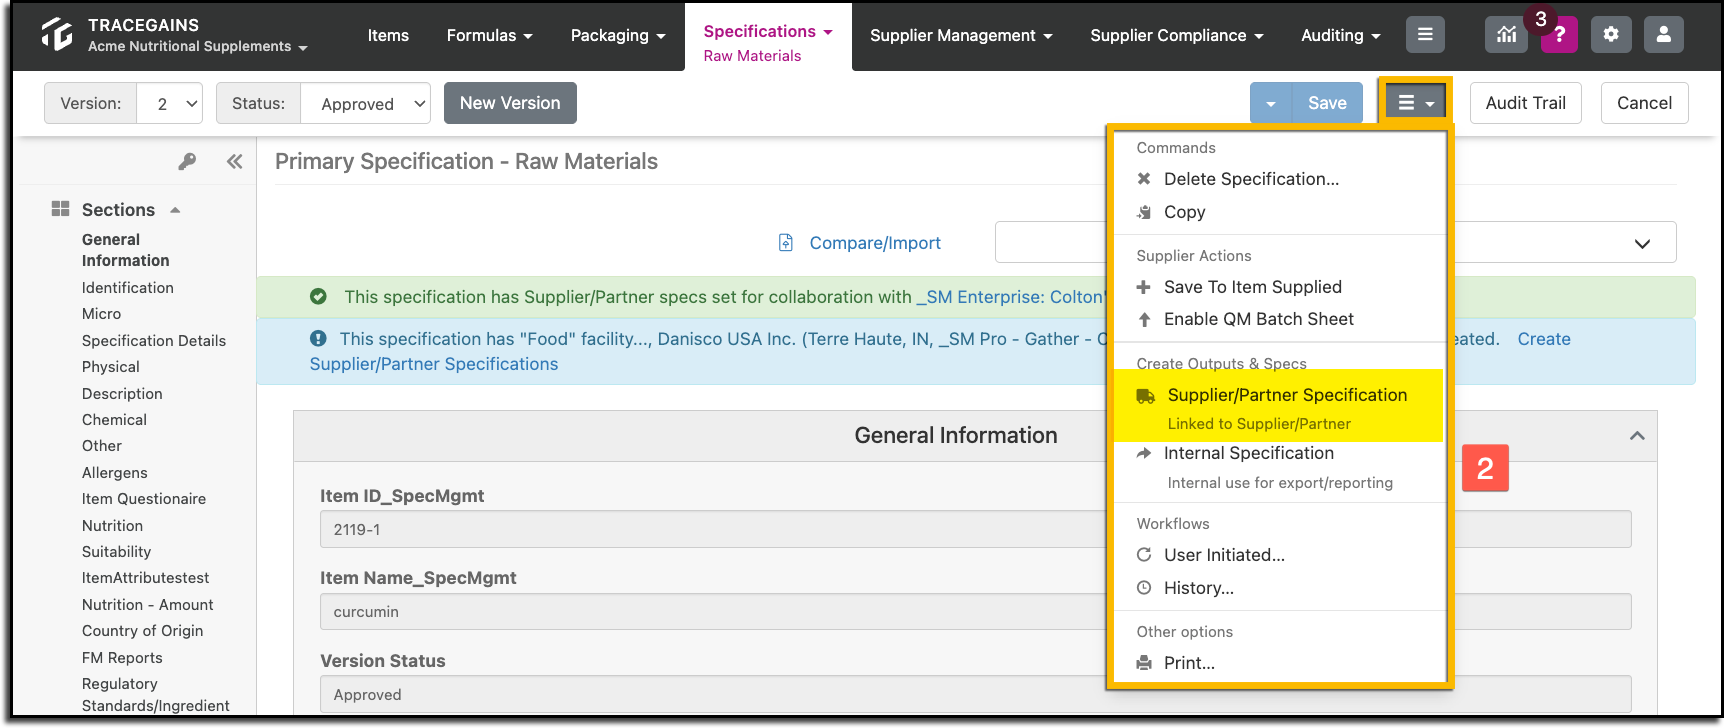Click the X icon beside Delete Specification
This screenshot has height=728, width=1724.
coord(1144,179)
